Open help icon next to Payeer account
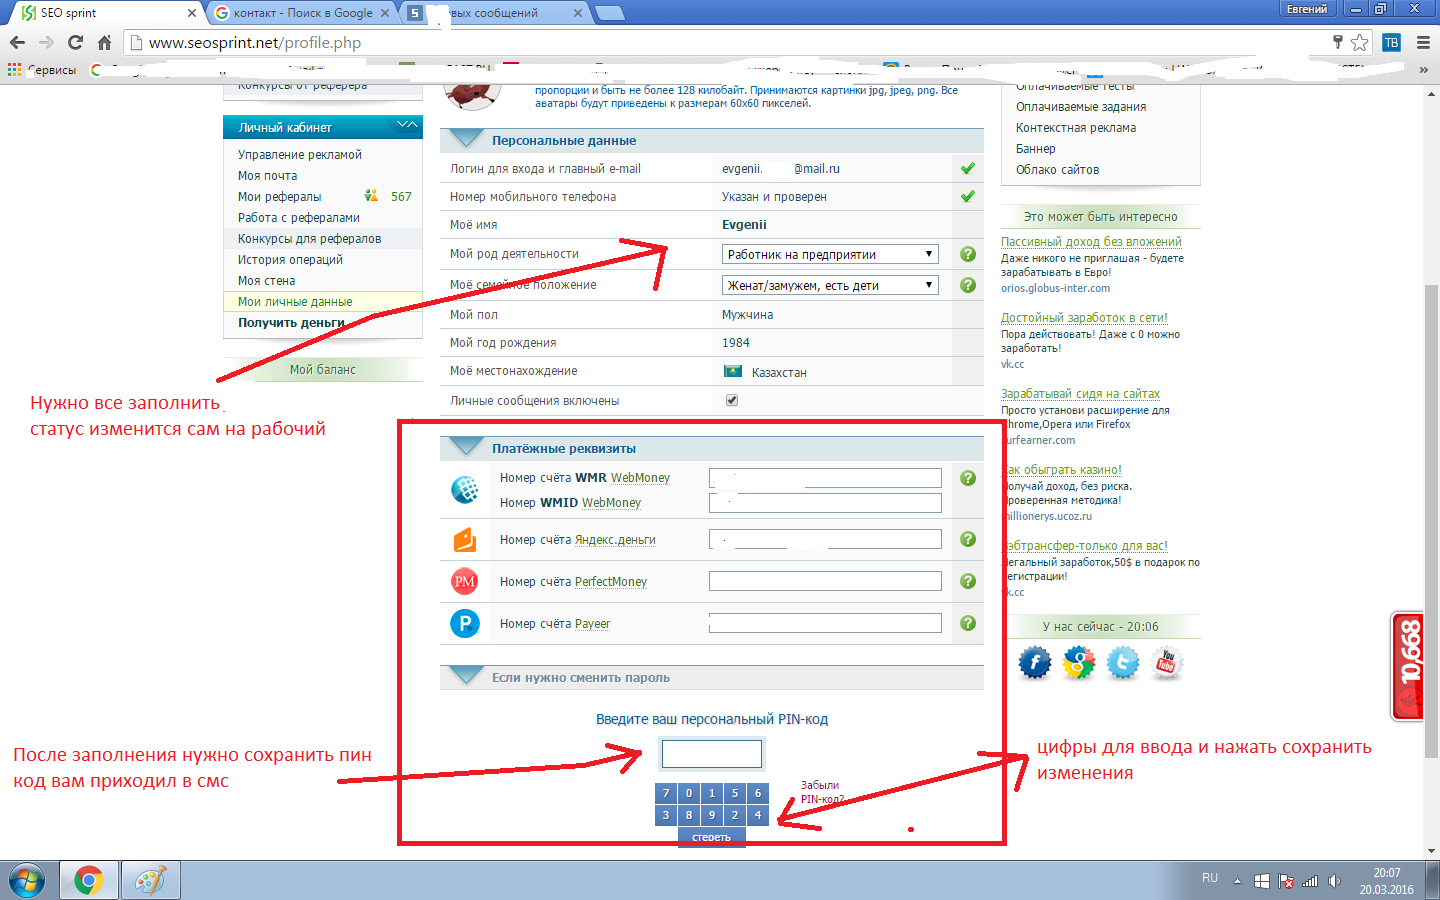 pyautogui.click(x=968, y=623)
